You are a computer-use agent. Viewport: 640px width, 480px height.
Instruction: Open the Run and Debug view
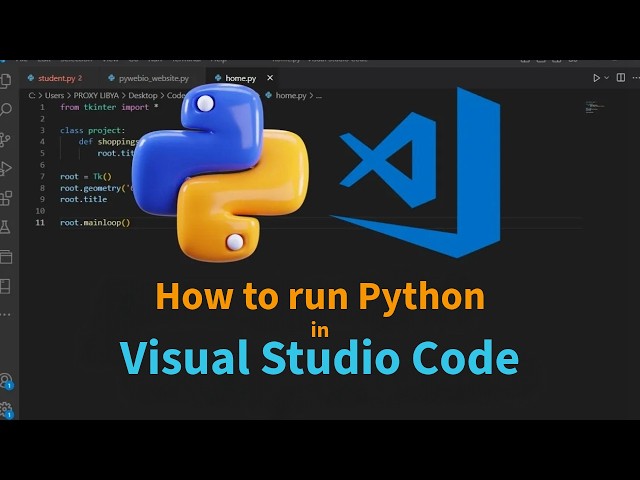tap(6, 168)
